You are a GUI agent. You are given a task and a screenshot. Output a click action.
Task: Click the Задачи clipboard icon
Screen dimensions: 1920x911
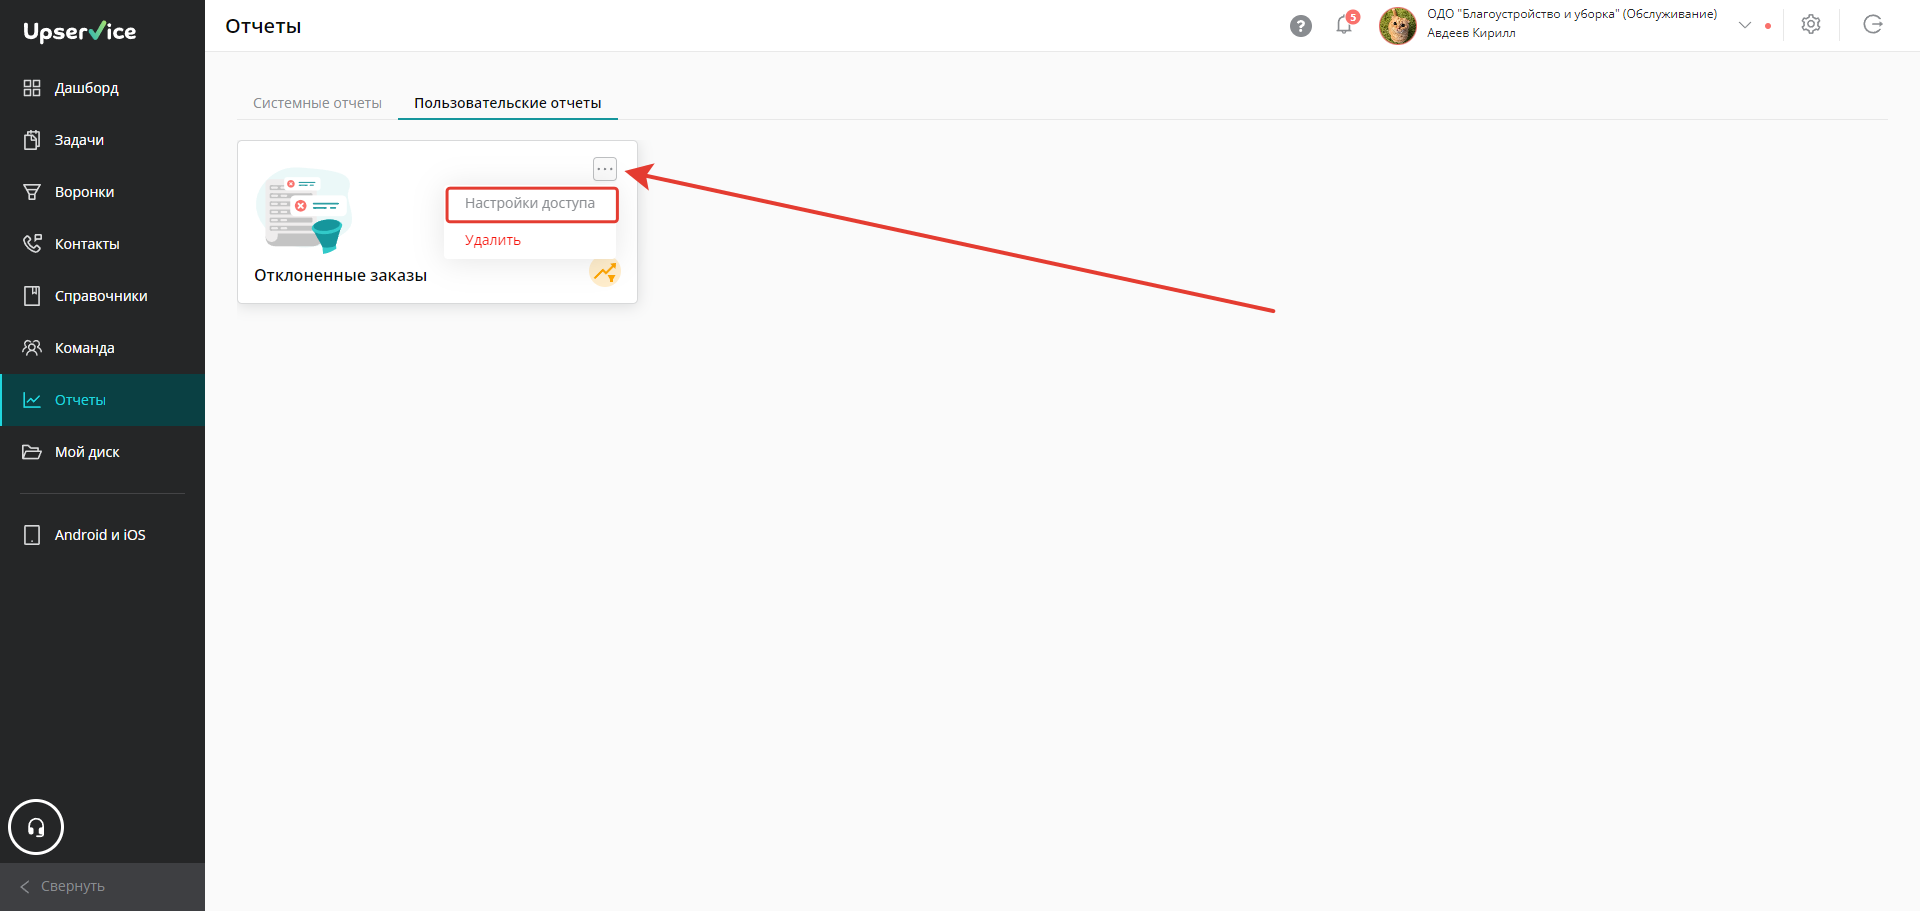tap(32, 140)
